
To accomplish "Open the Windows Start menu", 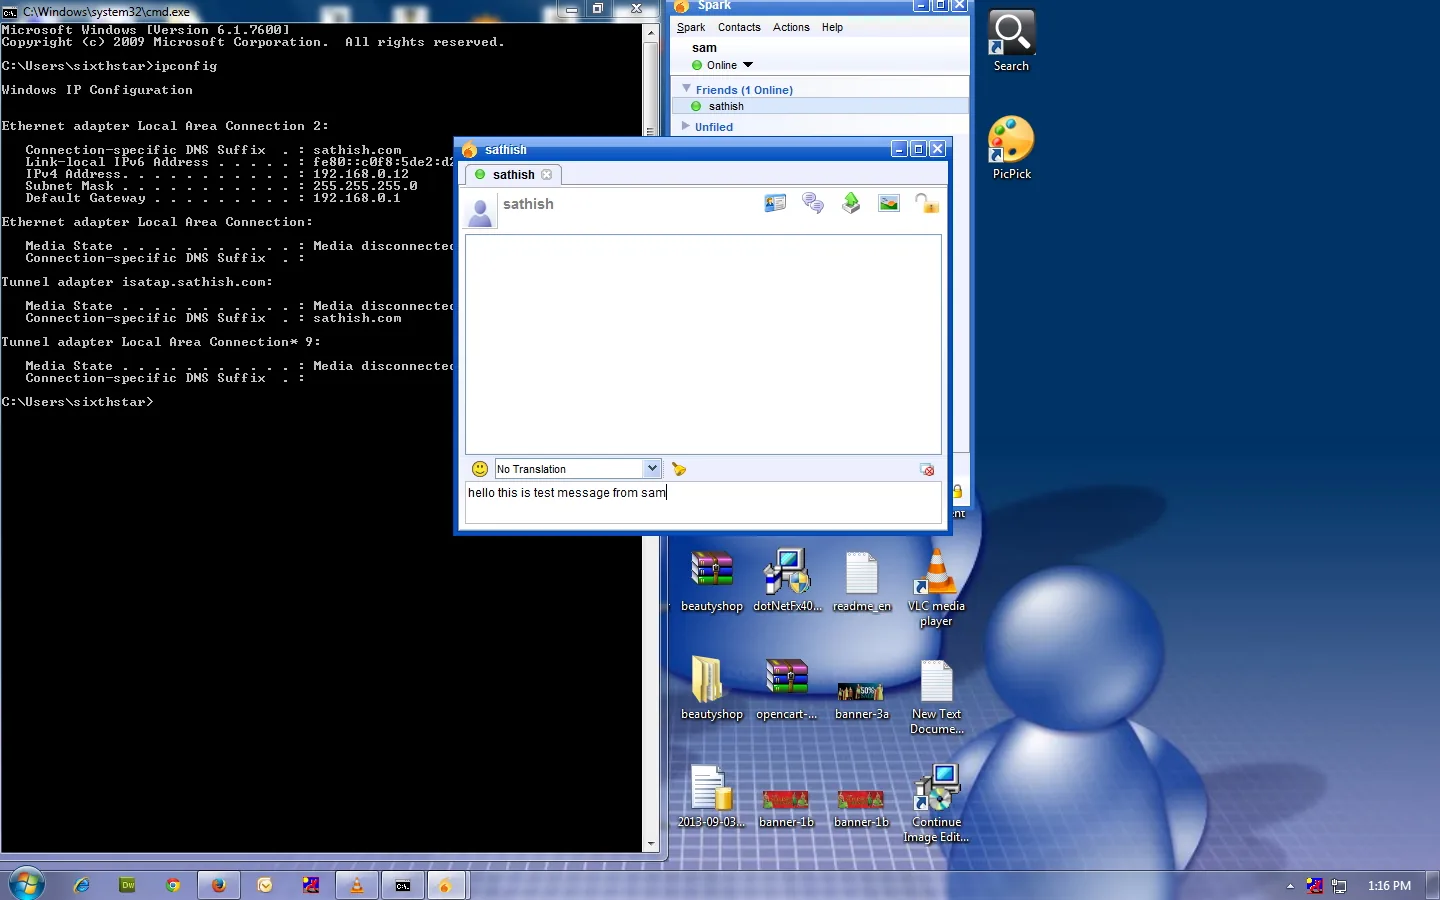I will (x=27, y=884).
